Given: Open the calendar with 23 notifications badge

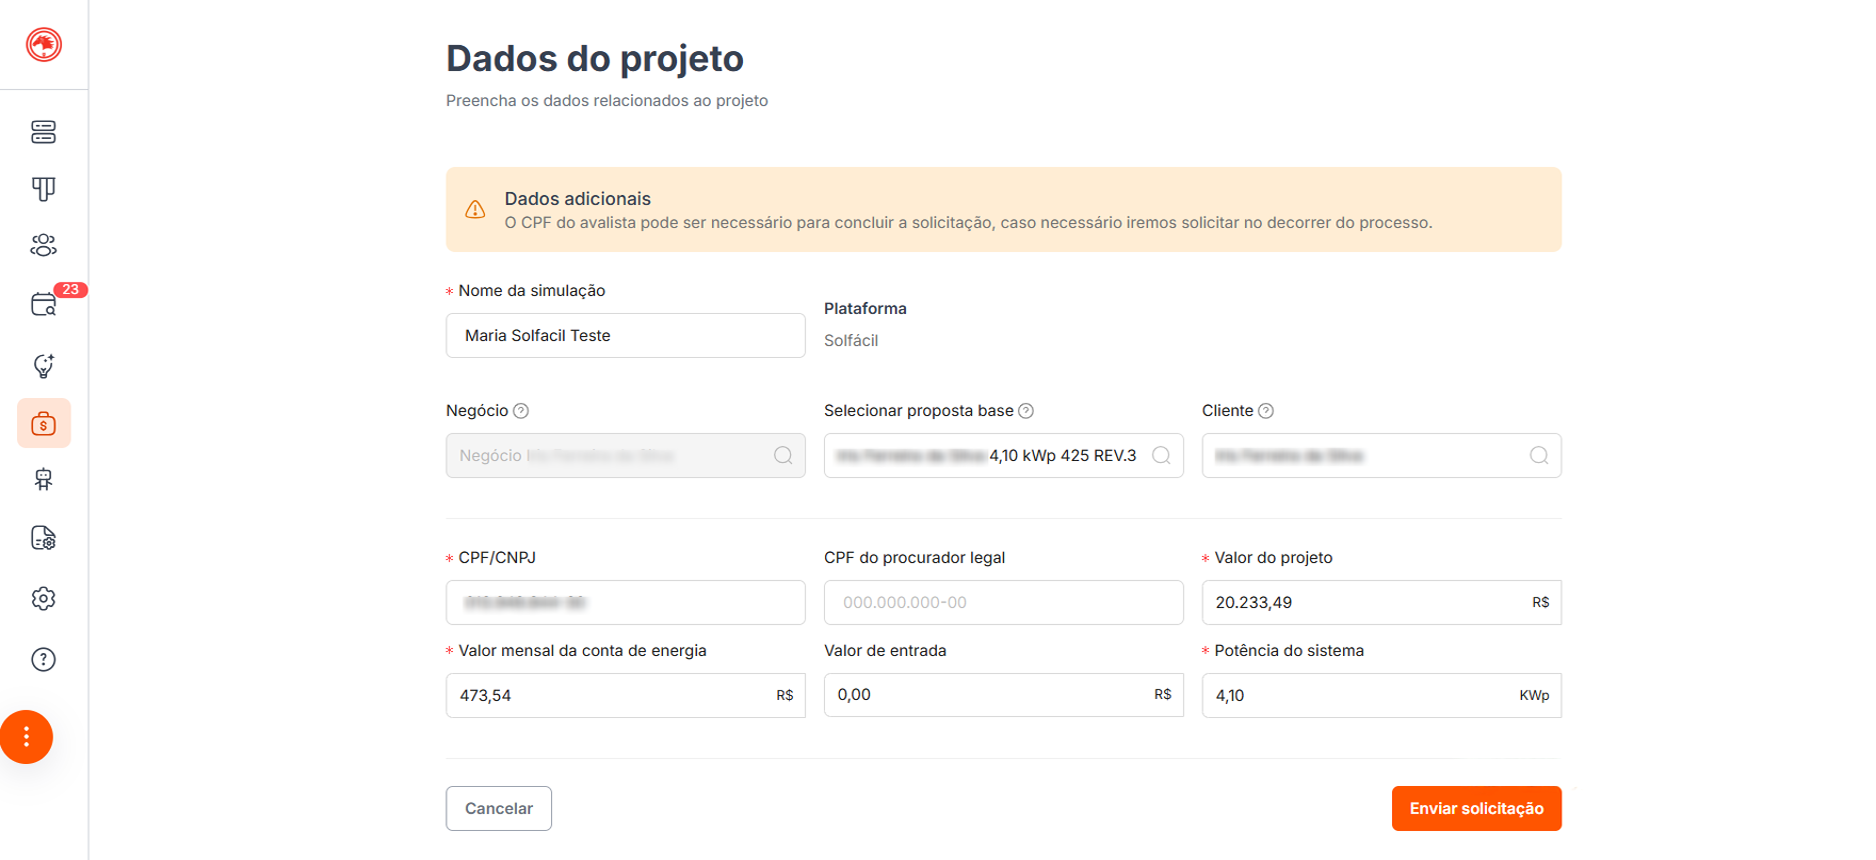Looking at the screenshot, I should click(x=44, y=305).
